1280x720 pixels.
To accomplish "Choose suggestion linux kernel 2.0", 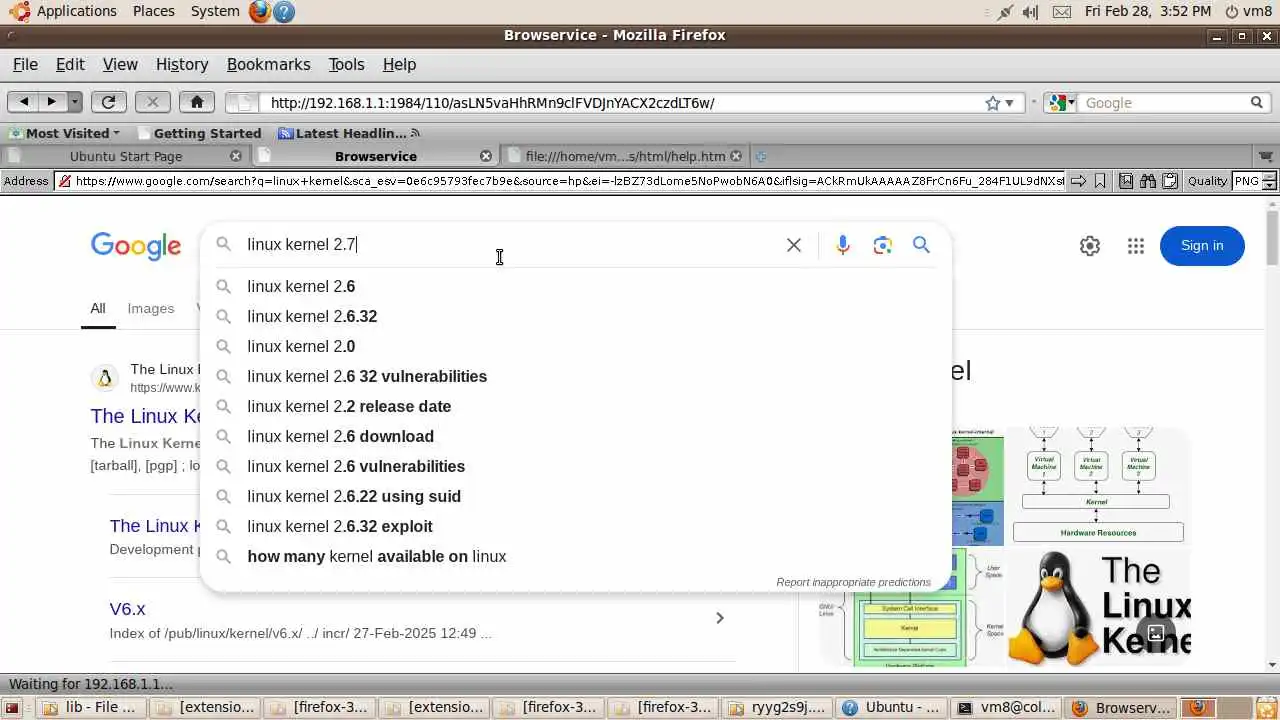I will 576,346.
